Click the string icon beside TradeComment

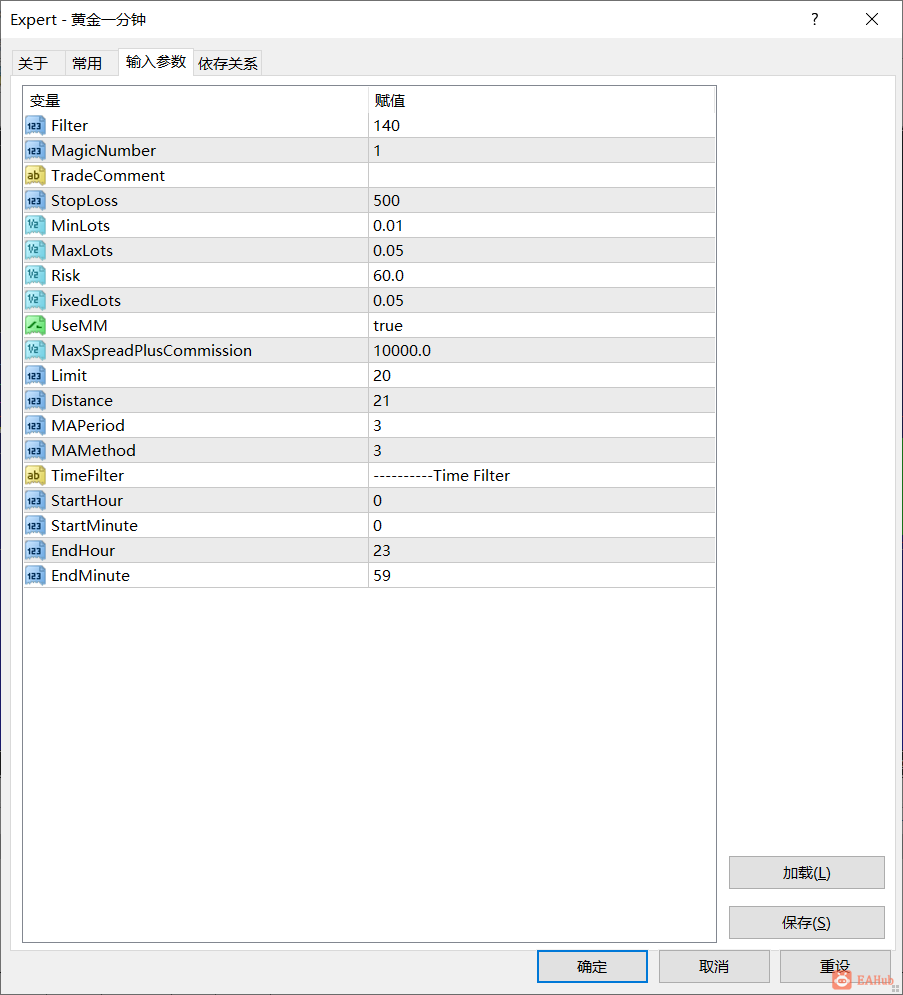35,176
